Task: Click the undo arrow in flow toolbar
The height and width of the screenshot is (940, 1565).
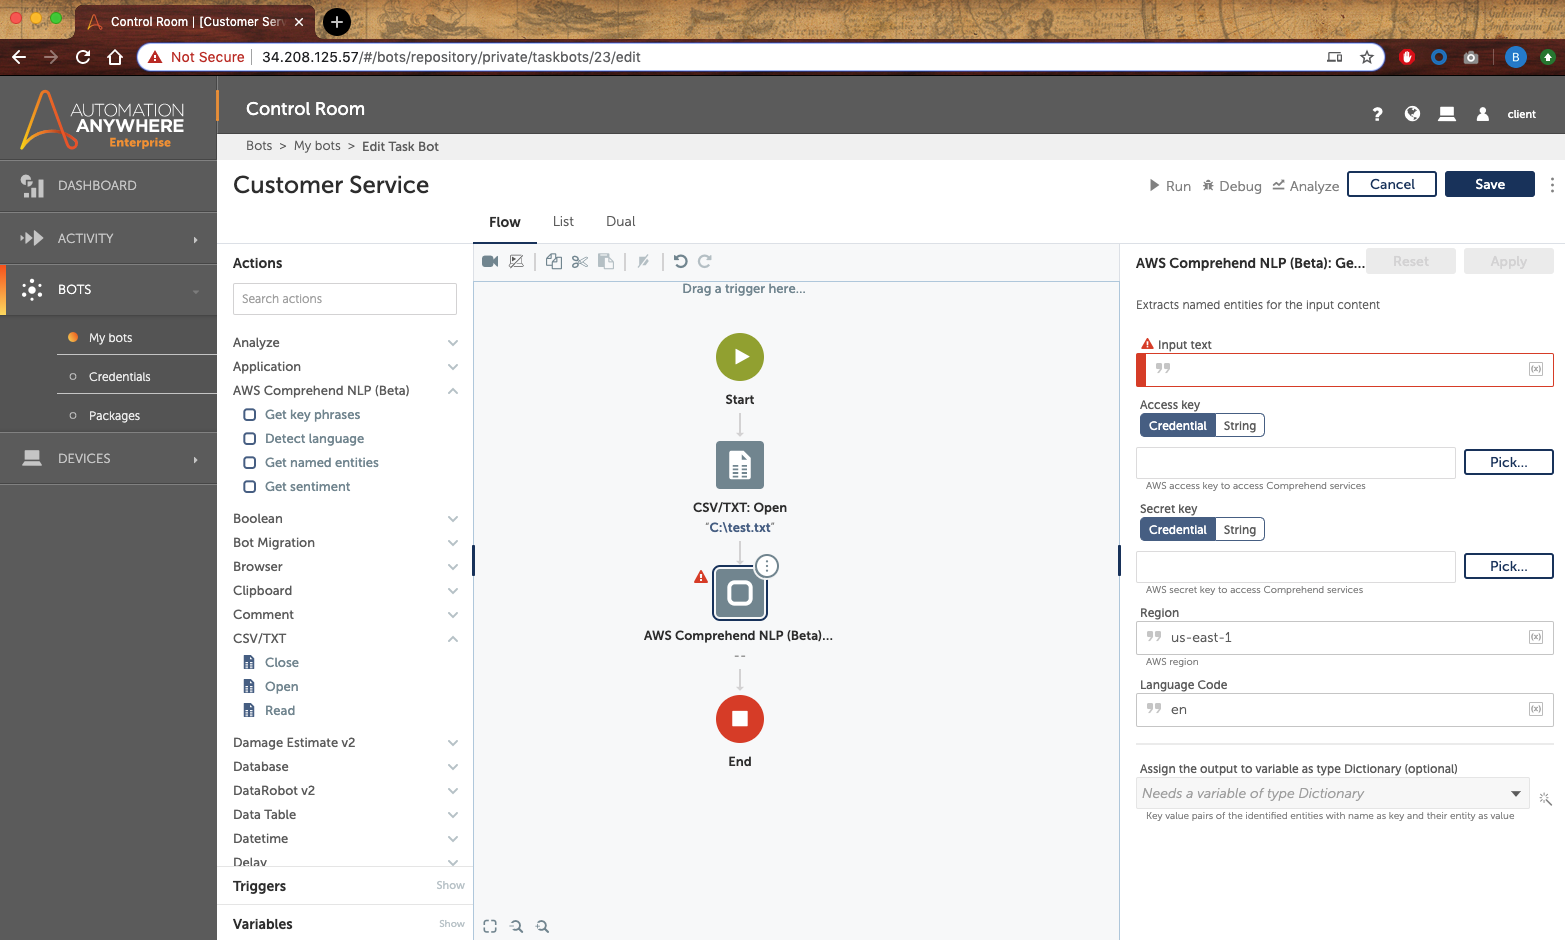Action: coord(680,261)
